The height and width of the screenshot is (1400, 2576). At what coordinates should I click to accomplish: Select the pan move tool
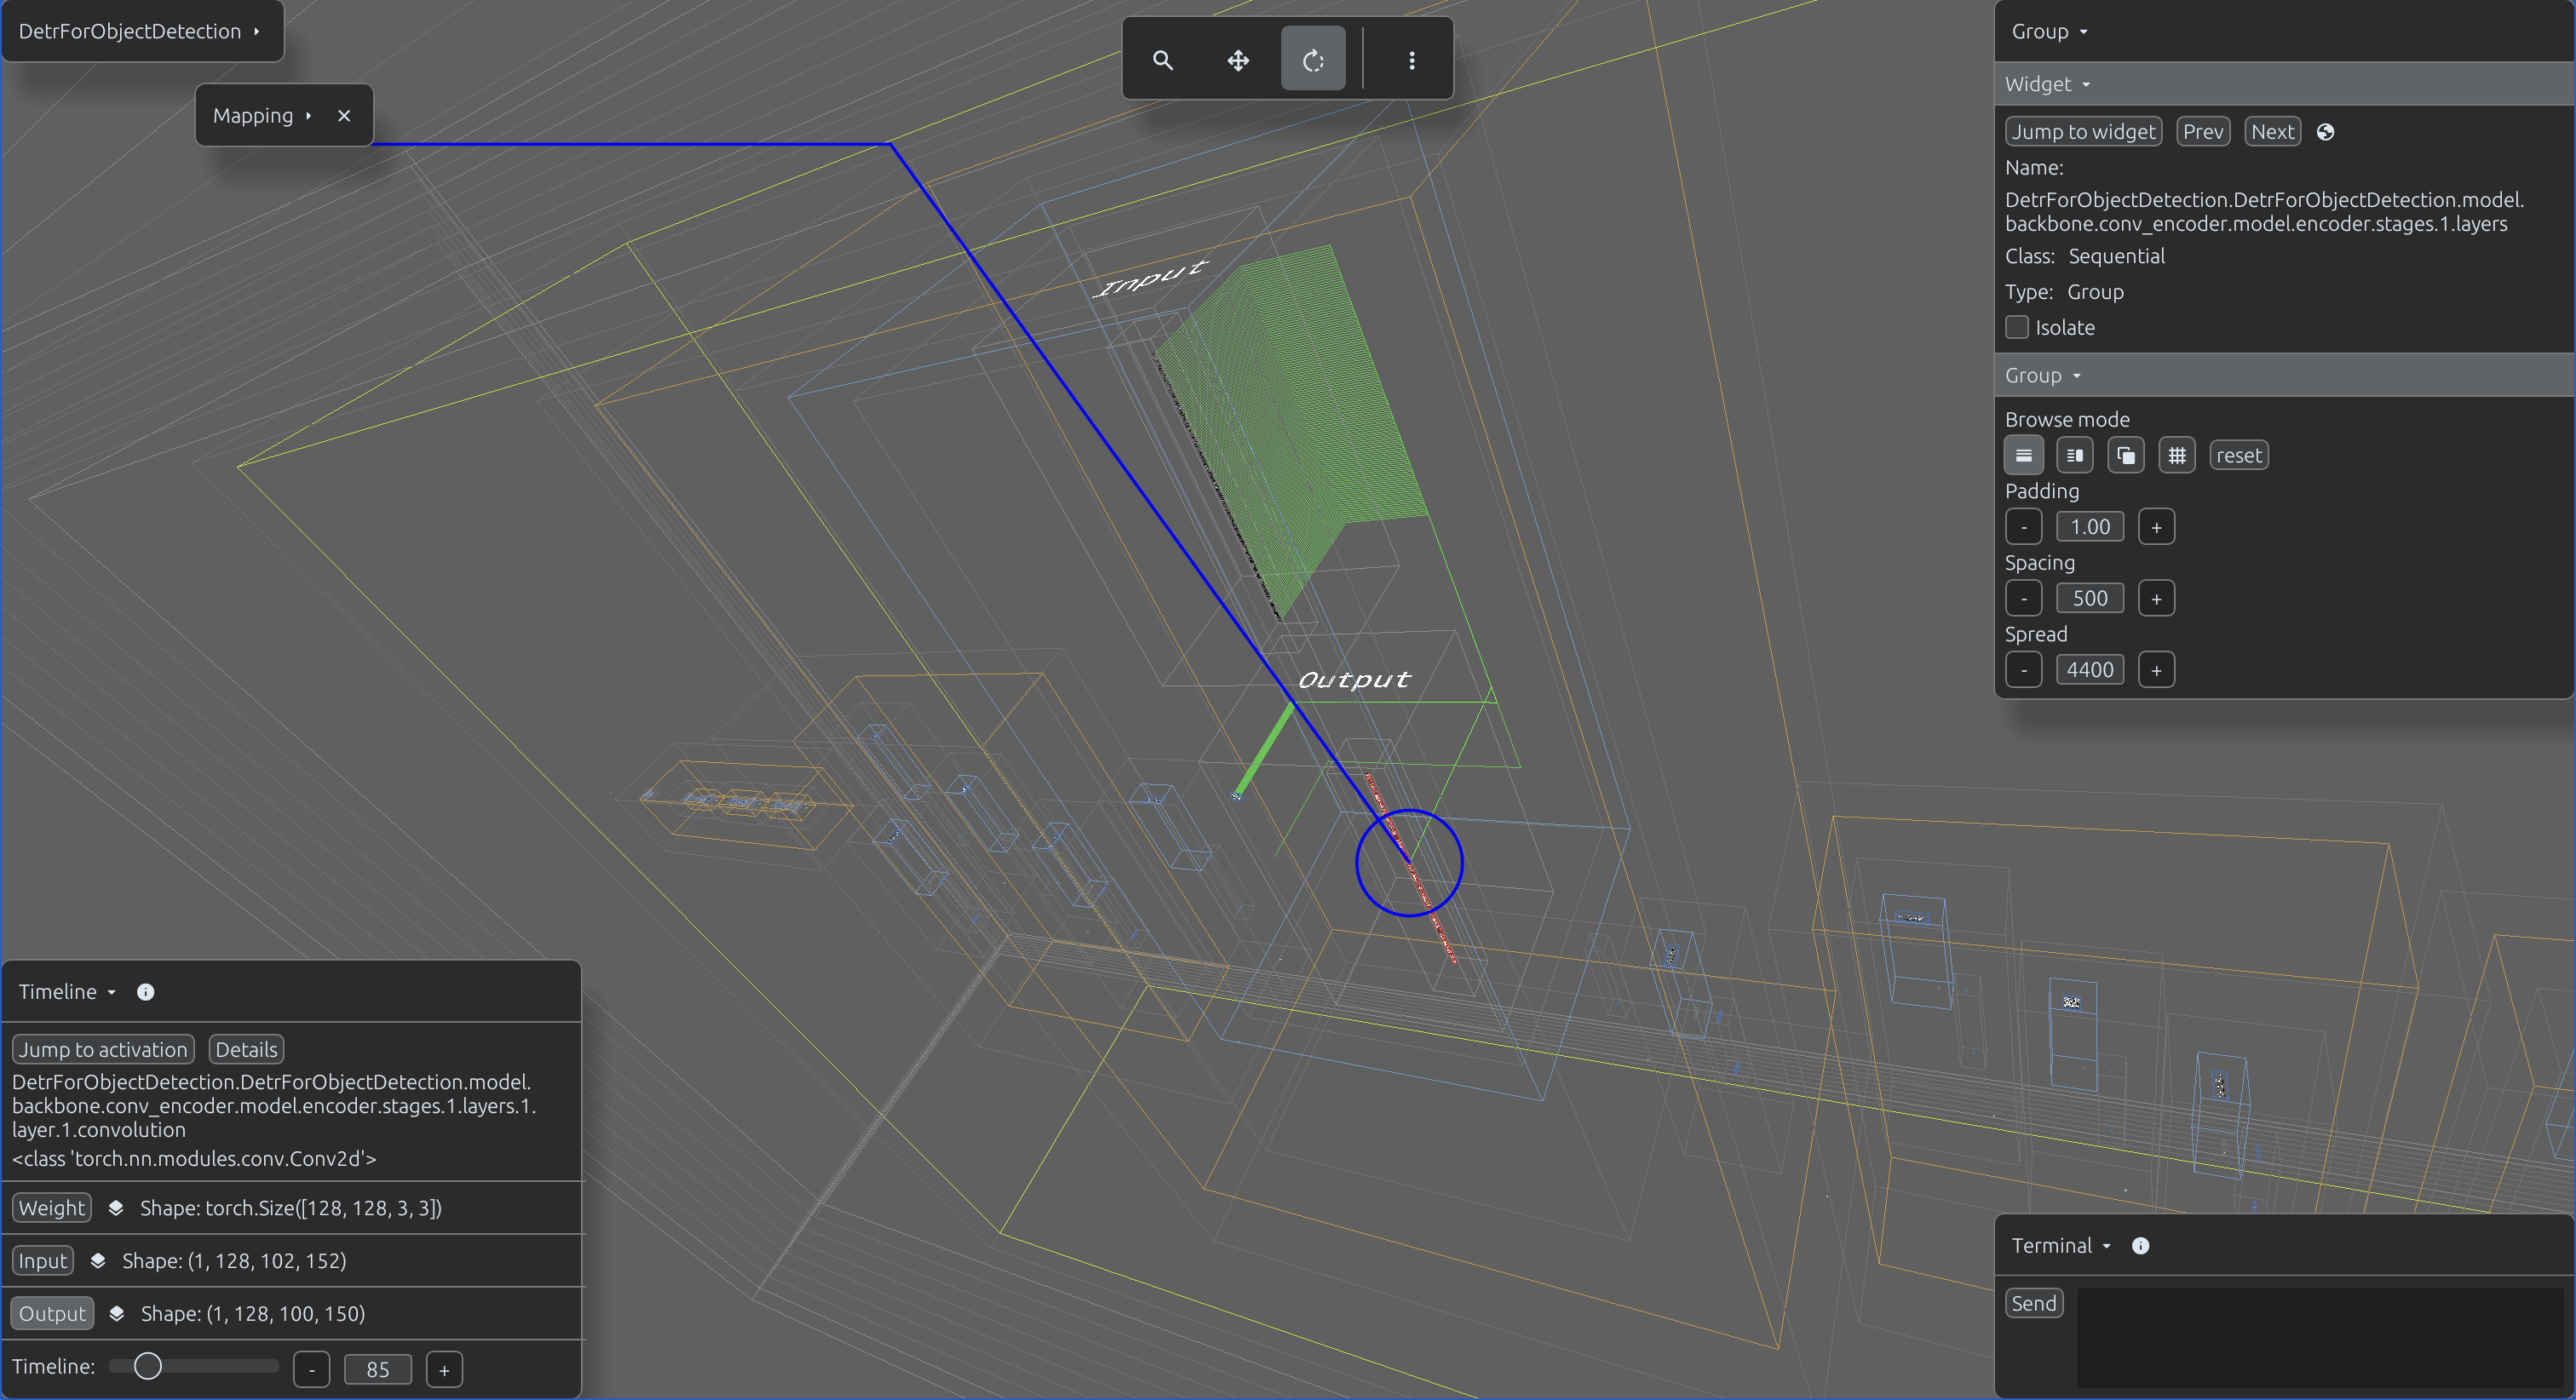[1238, 60]
